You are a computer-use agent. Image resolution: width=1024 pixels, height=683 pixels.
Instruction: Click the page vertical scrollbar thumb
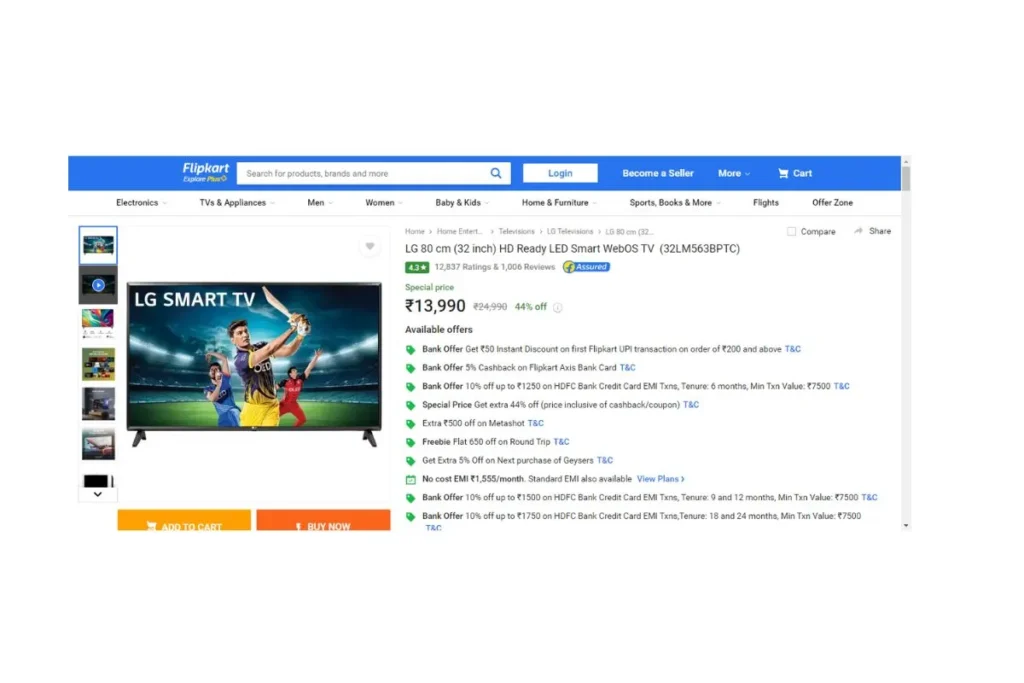[x=906, y=177]
